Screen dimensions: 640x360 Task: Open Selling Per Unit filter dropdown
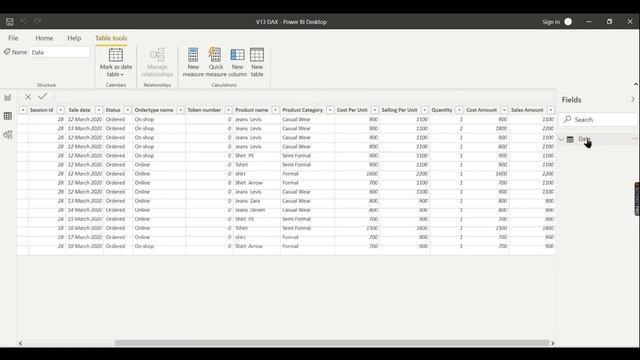pos(425,110)
